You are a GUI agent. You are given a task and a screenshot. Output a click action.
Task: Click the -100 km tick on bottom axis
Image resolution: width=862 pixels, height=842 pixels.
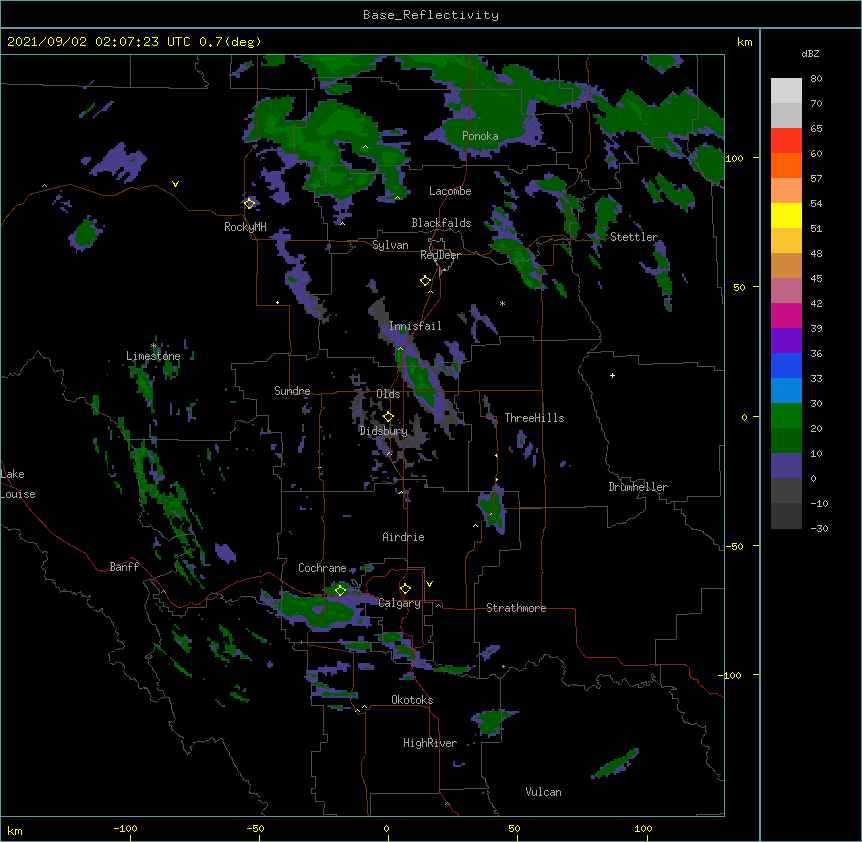pos(125,828)
